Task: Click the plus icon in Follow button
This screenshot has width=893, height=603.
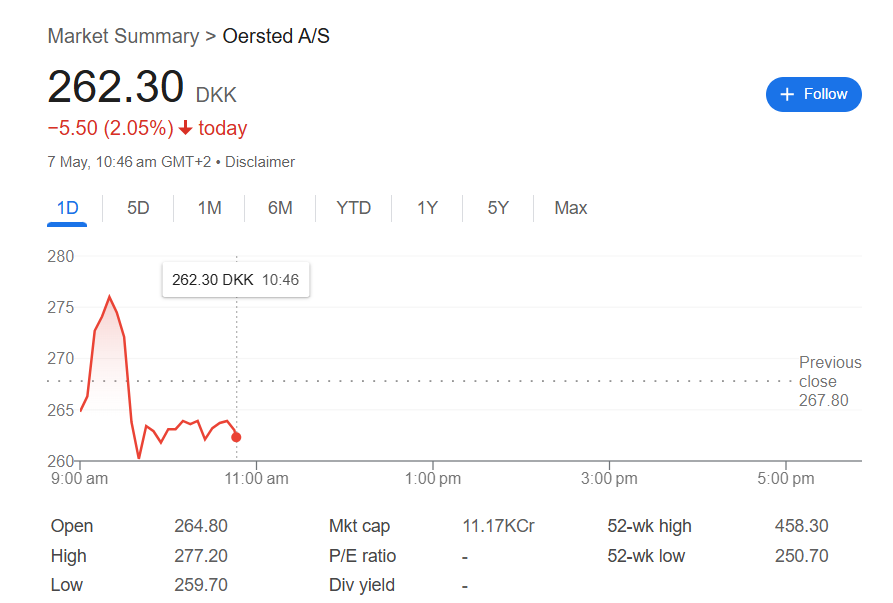Action: (x=787, y=95)
